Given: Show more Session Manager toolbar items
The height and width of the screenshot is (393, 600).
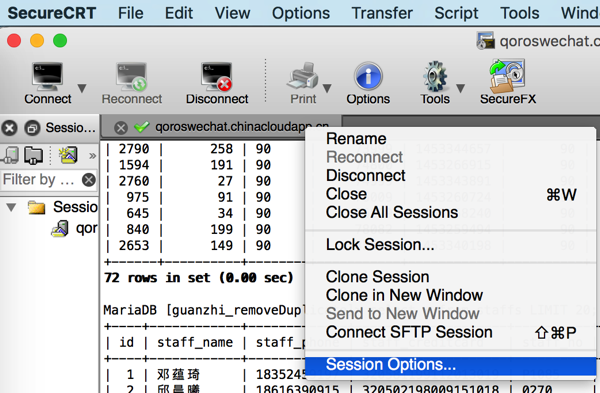Looking at the screenshot, I should (92, 155).
